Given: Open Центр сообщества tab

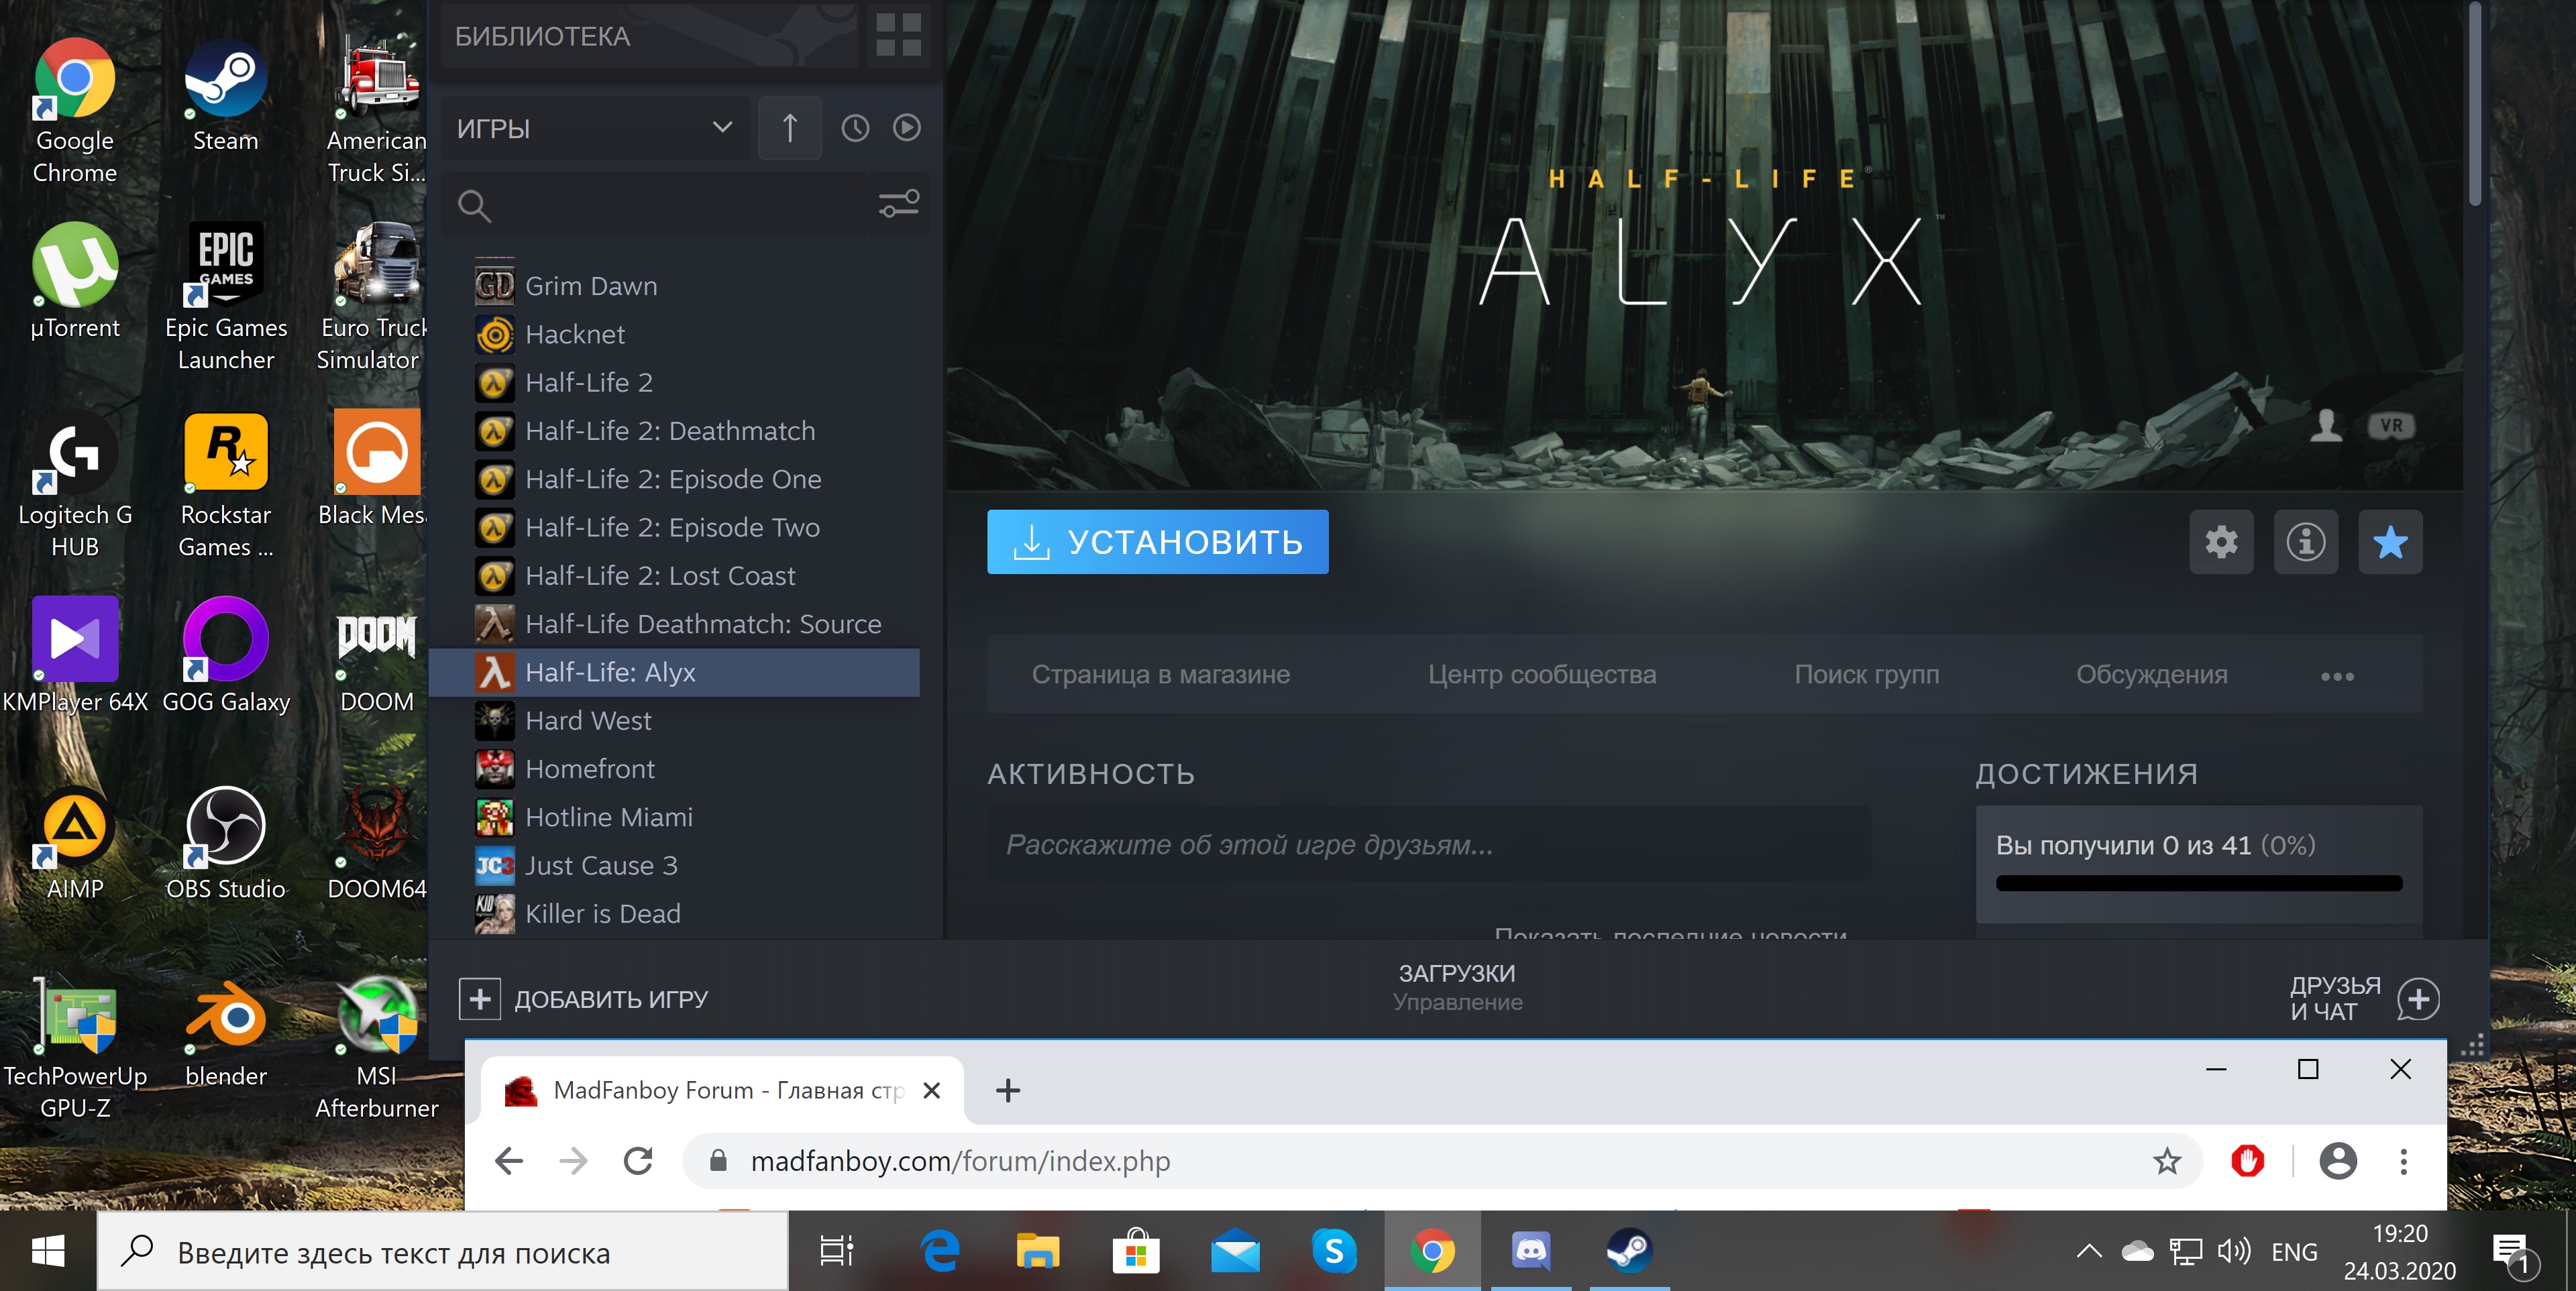Looking at the screenshot, I should tap(1541, 674).
